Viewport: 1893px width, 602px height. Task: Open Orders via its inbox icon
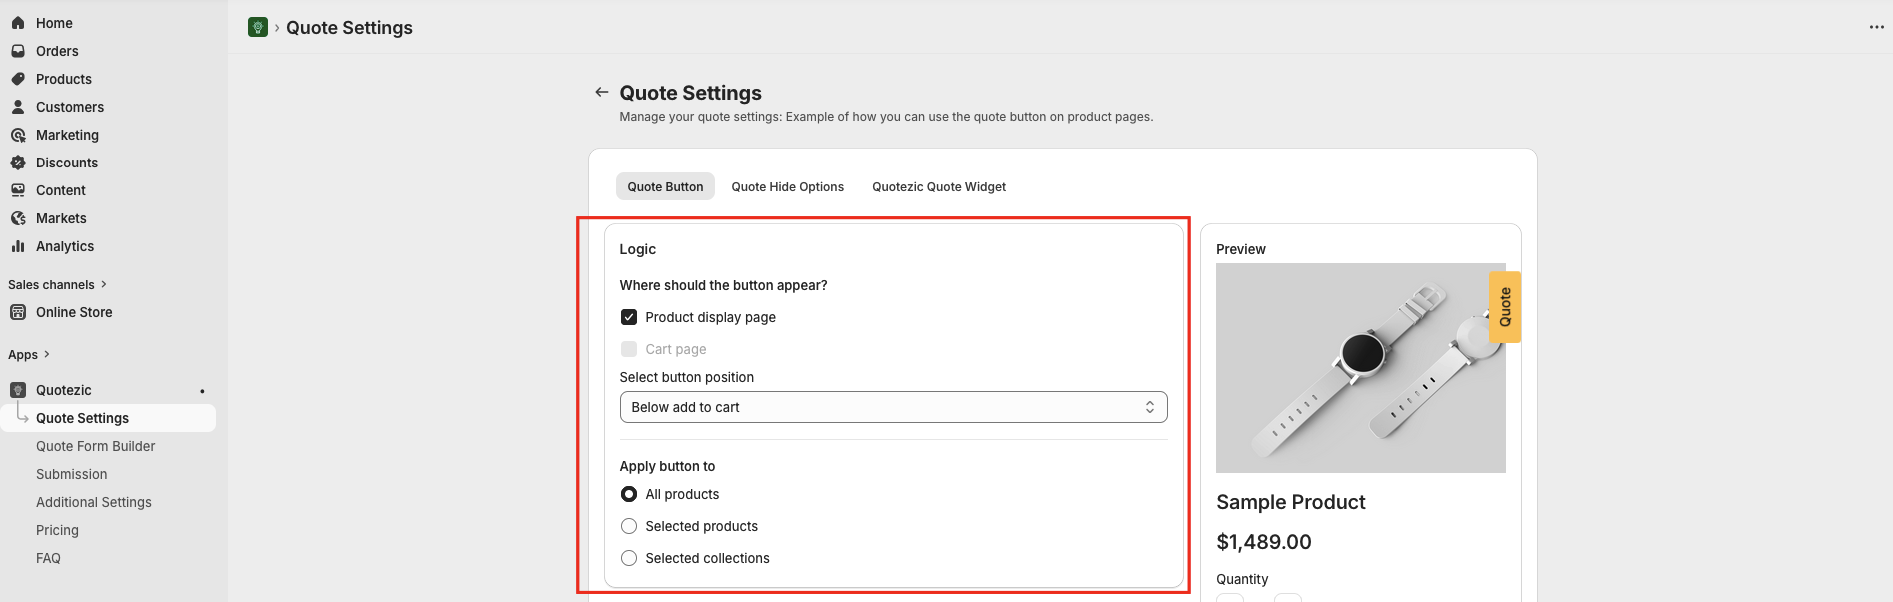pyautogui.click(x=18, y=51)
